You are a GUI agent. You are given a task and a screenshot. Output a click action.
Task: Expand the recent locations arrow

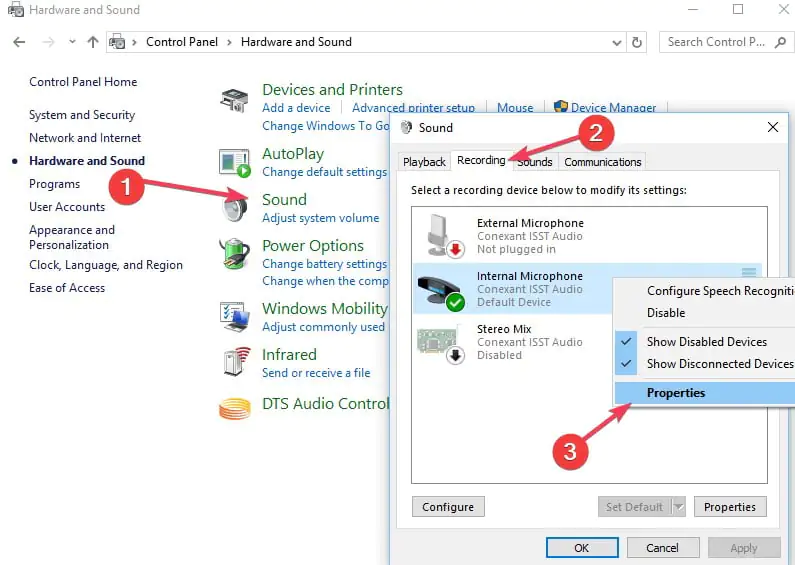click(70, 42)
